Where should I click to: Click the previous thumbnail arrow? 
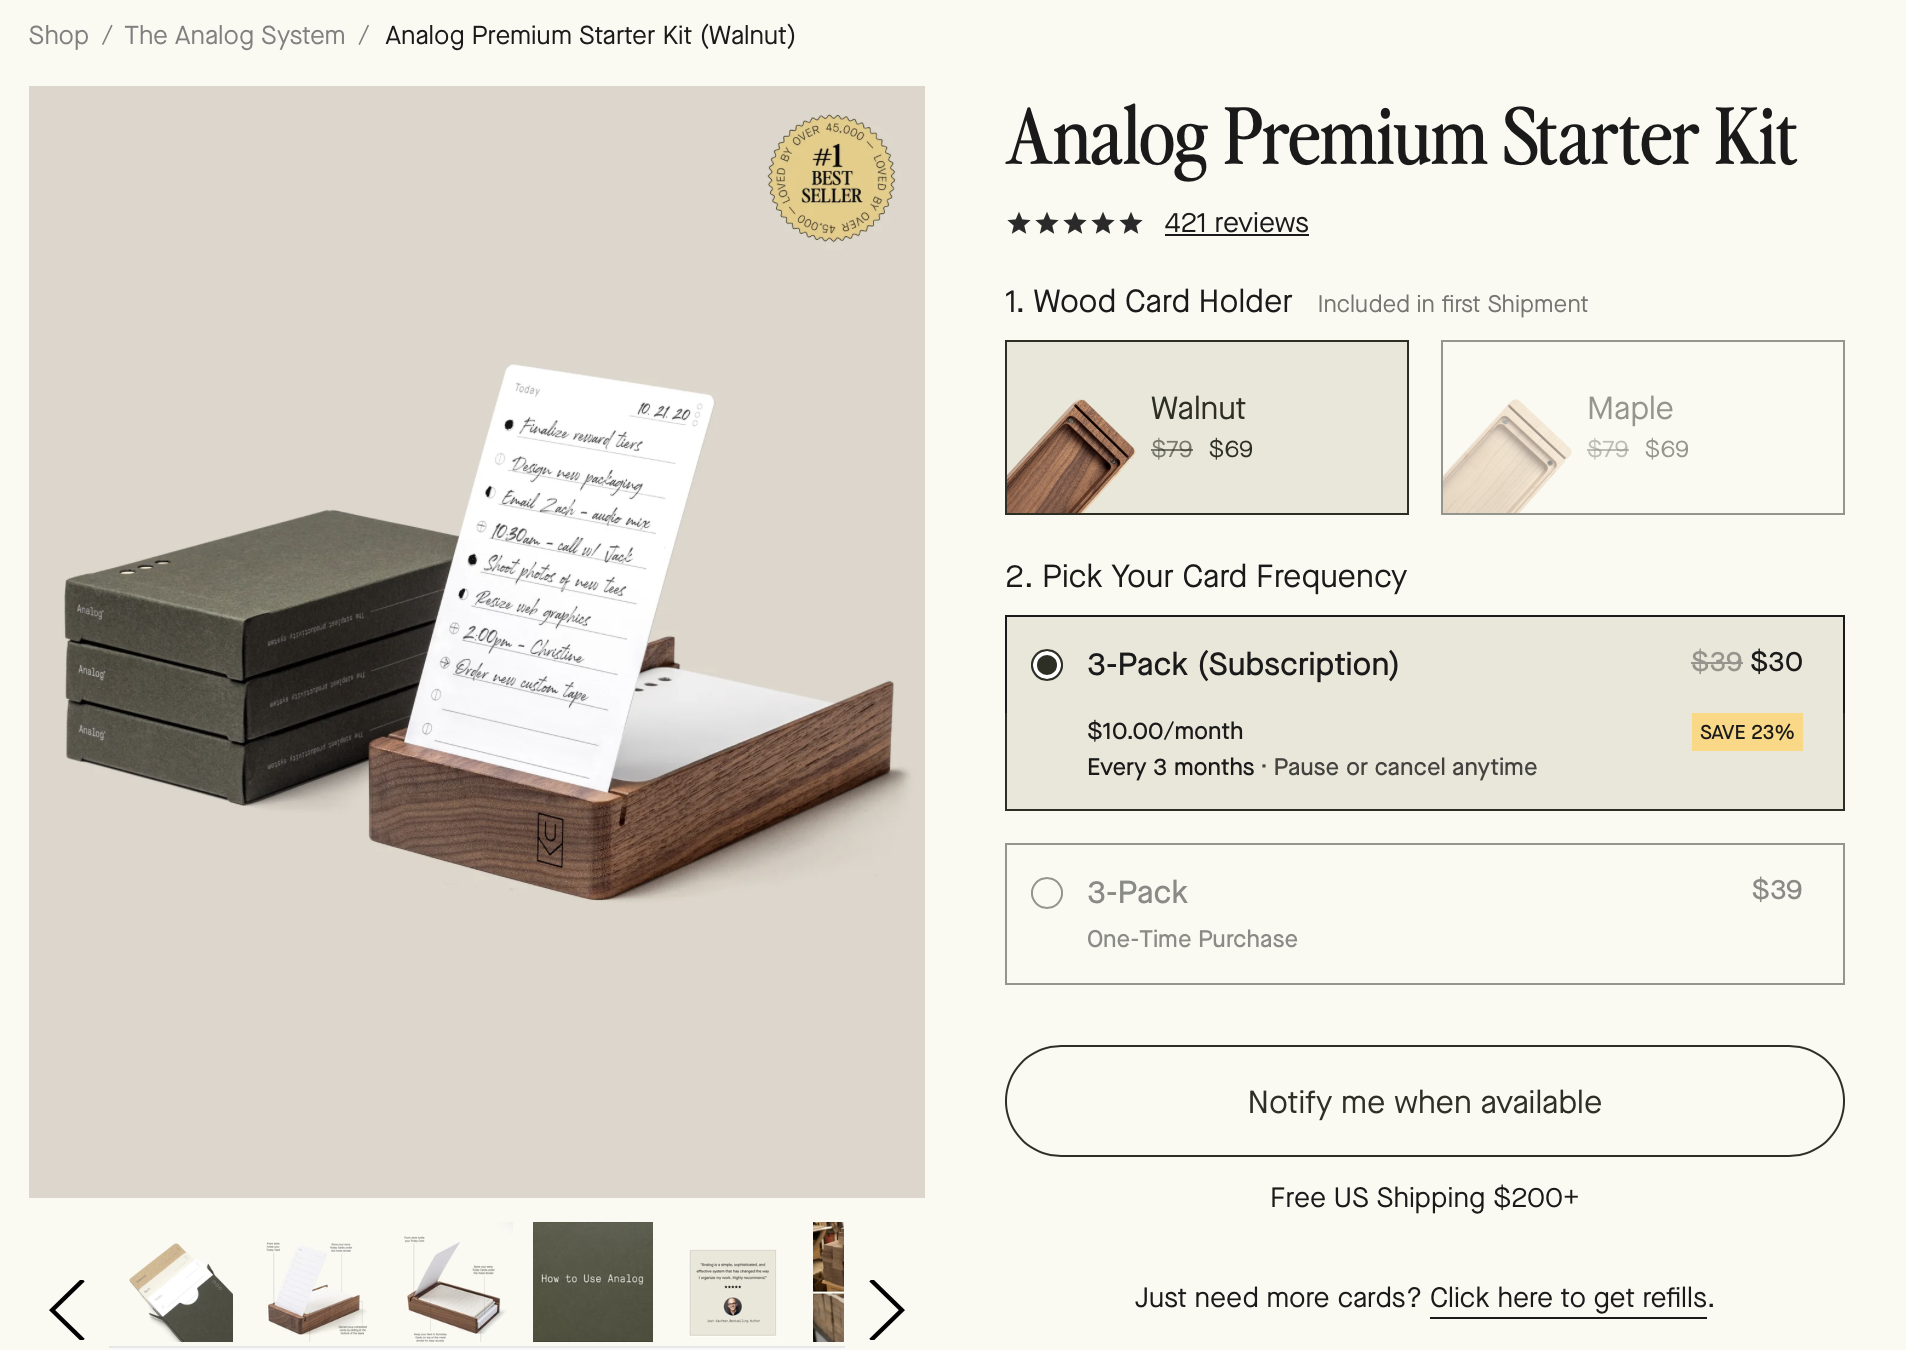68,1308
